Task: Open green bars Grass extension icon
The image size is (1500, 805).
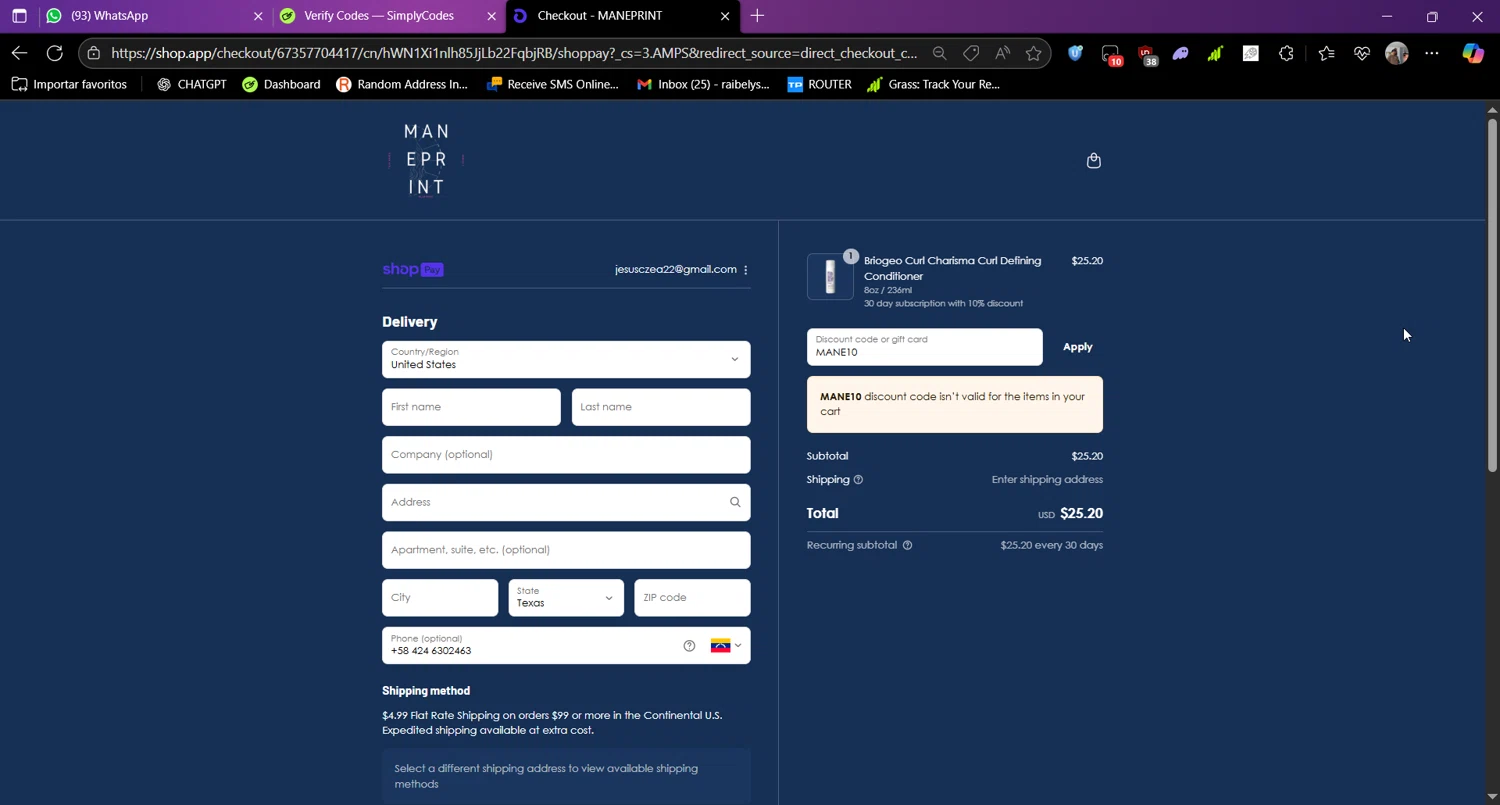Action: pyautogui.click(x=1215, y=53)
